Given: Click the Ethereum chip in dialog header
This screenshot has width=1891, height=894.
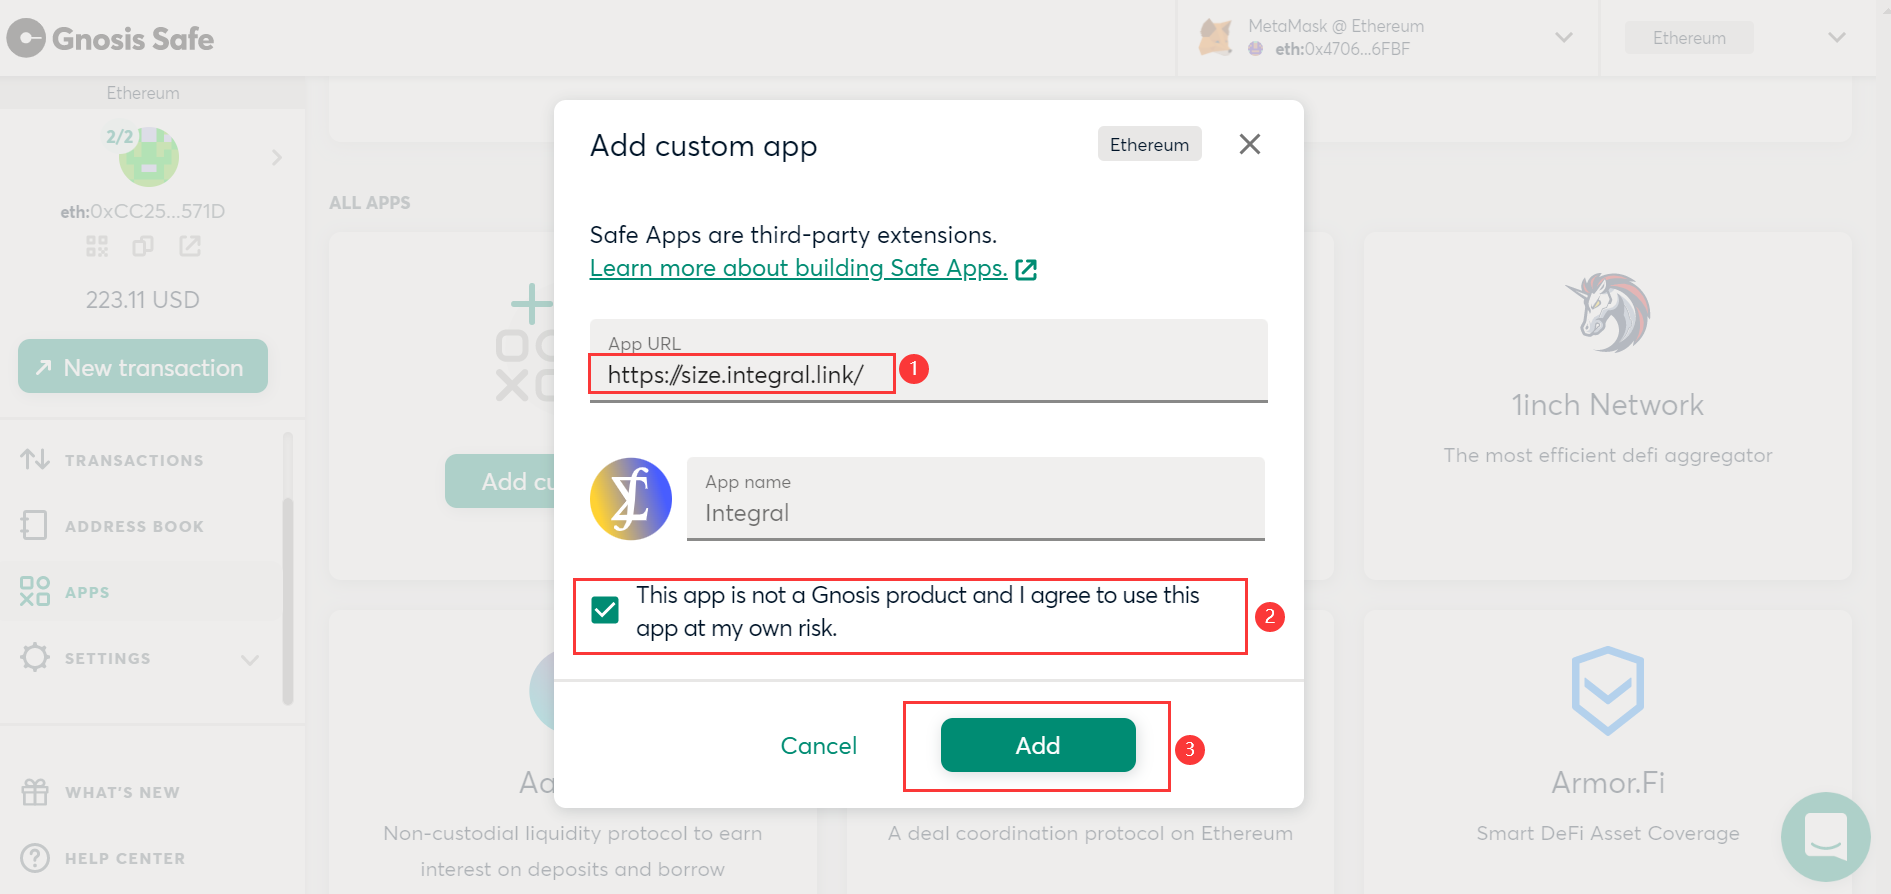Looking at the screenshot, I should pos(1149,144).
